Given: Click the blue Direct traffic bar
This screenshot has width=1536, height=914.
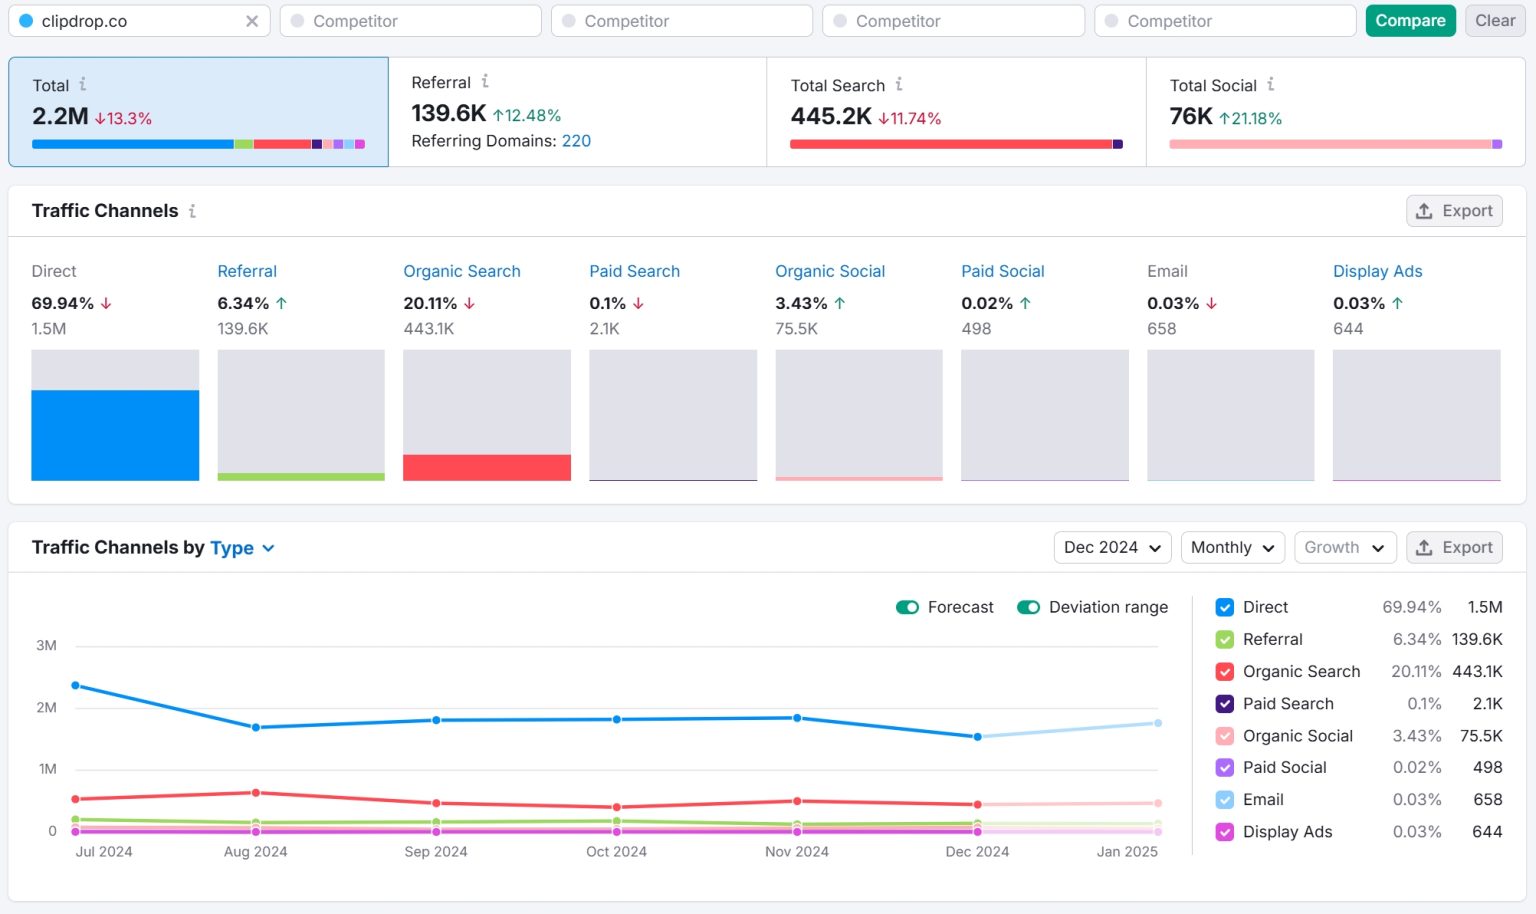Looking at the screenshot, I should coord(115,435).
